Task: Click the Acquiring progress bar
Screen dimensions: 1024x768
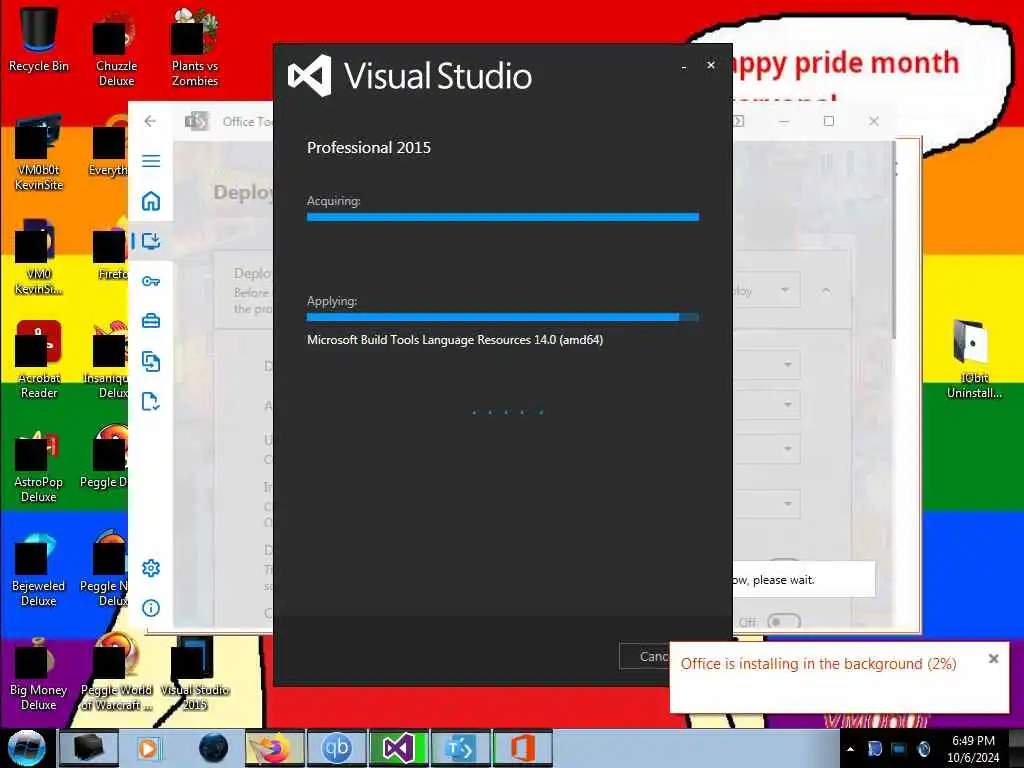Action: 503,217
